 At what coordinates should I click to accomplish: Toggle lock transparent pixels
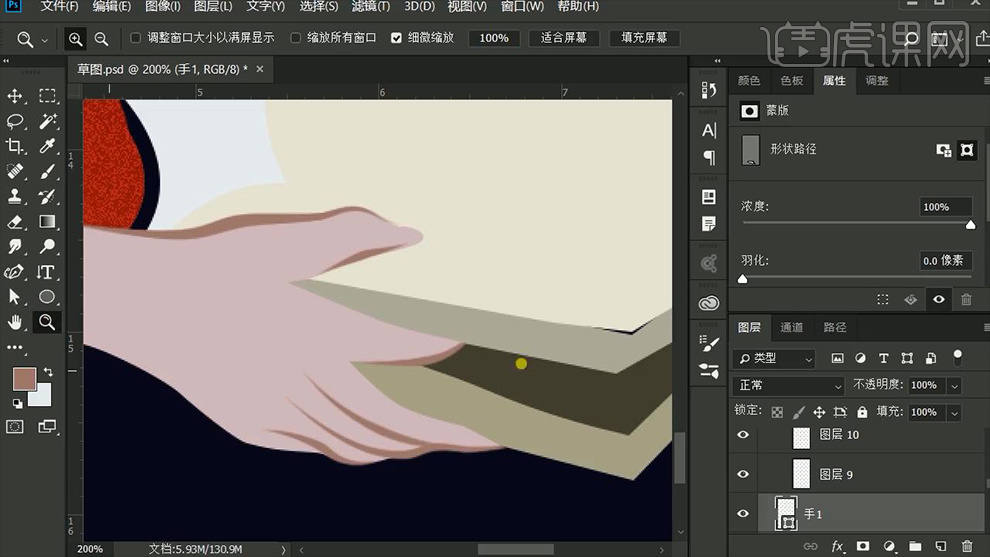[x=777, y=412]
